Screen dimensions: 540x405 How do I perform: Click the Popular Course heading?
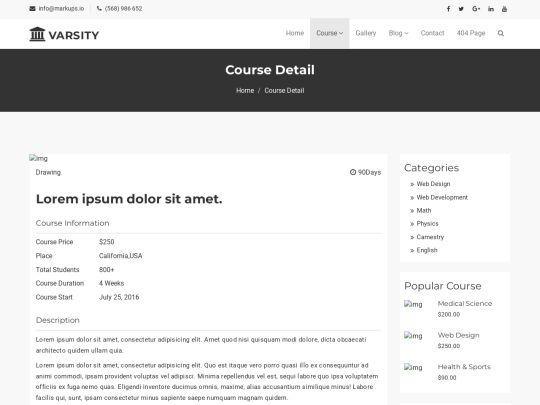click(x=443, y=286)
